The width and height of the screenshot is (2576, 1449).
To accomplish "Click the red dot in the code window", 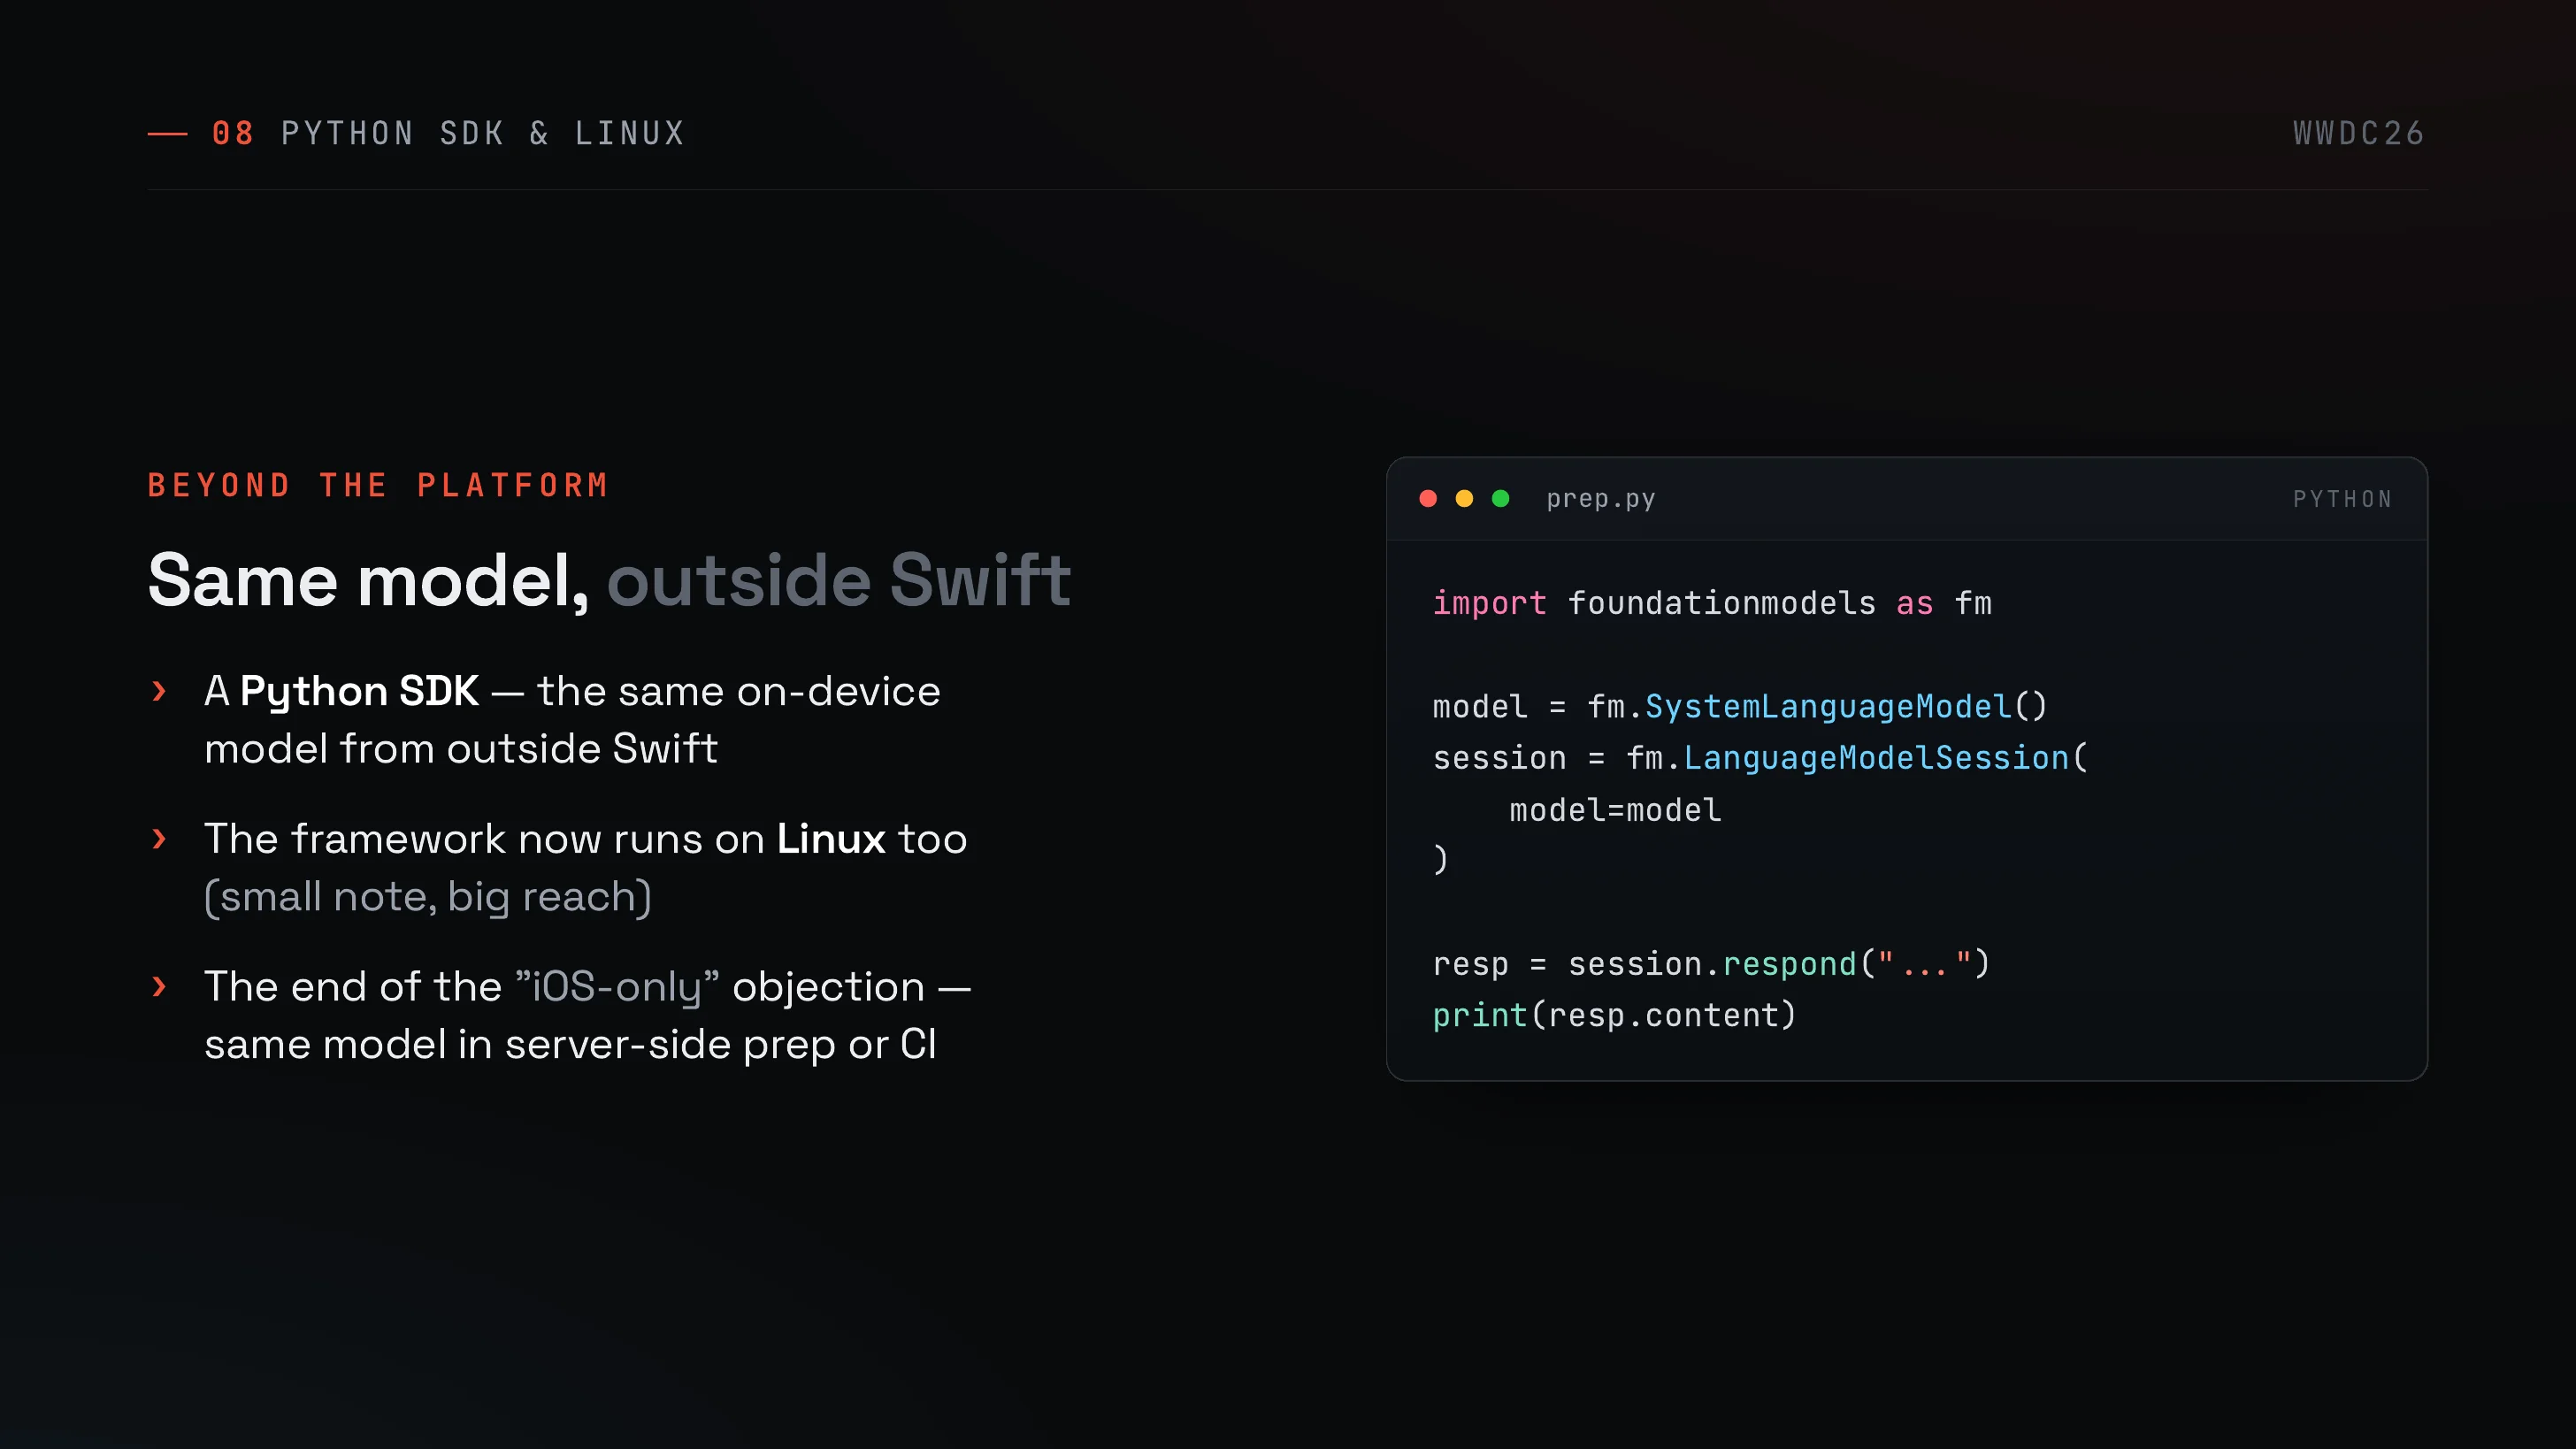I will [1428, 498].
